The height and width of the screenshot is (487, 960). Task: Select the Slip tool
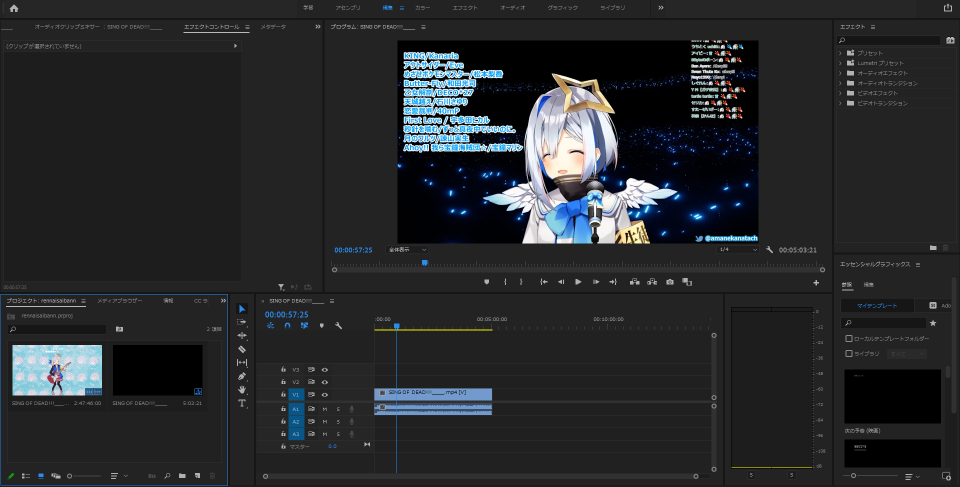[242, 363]
